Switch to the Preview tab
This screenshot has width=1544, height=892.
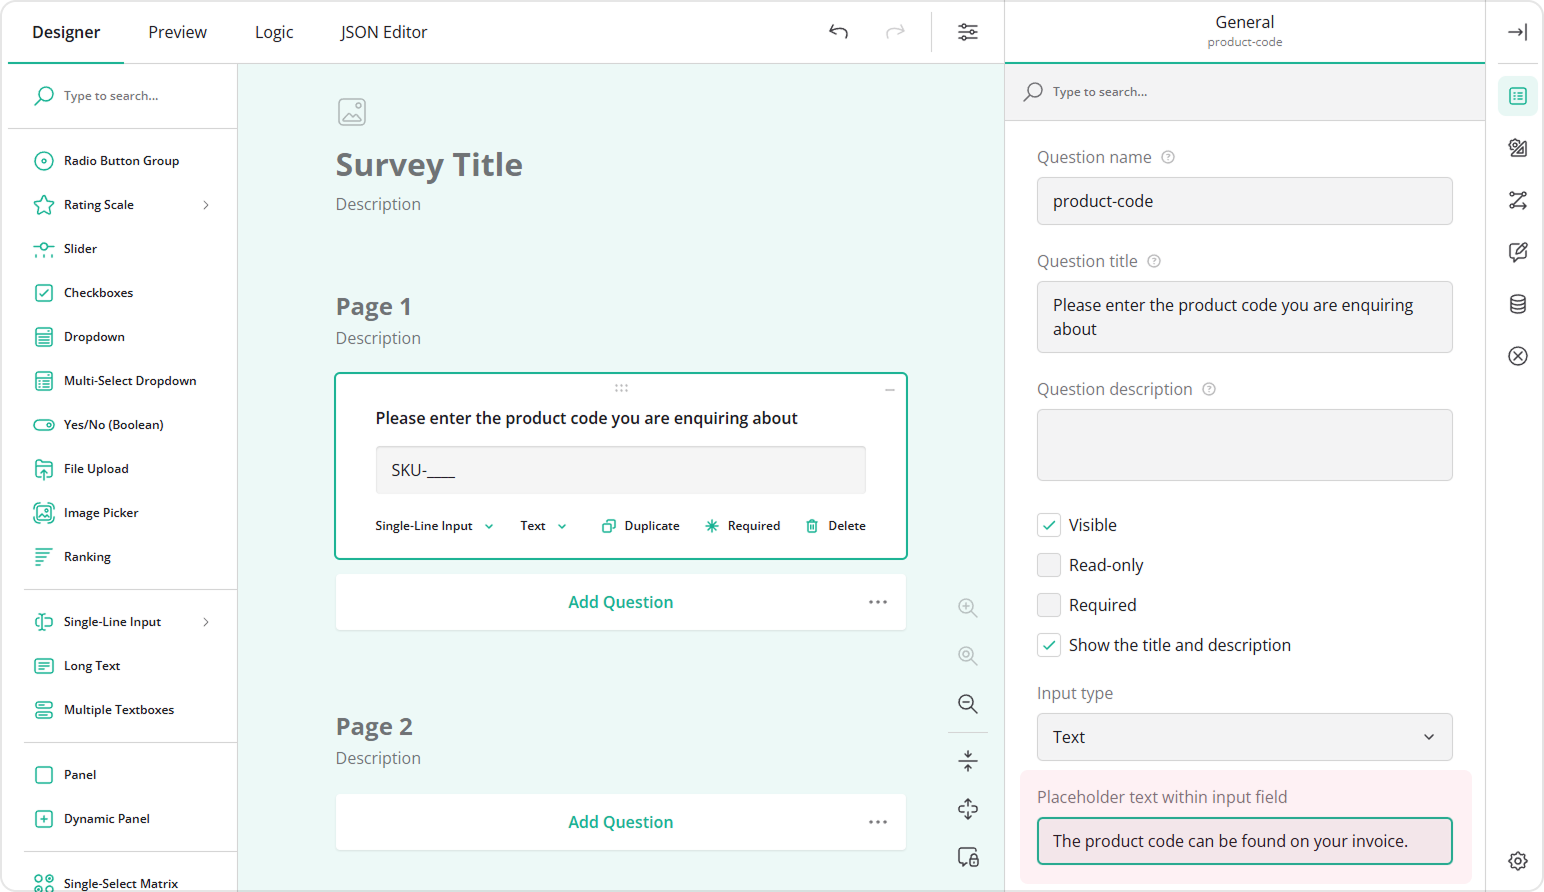pos(177,31)
